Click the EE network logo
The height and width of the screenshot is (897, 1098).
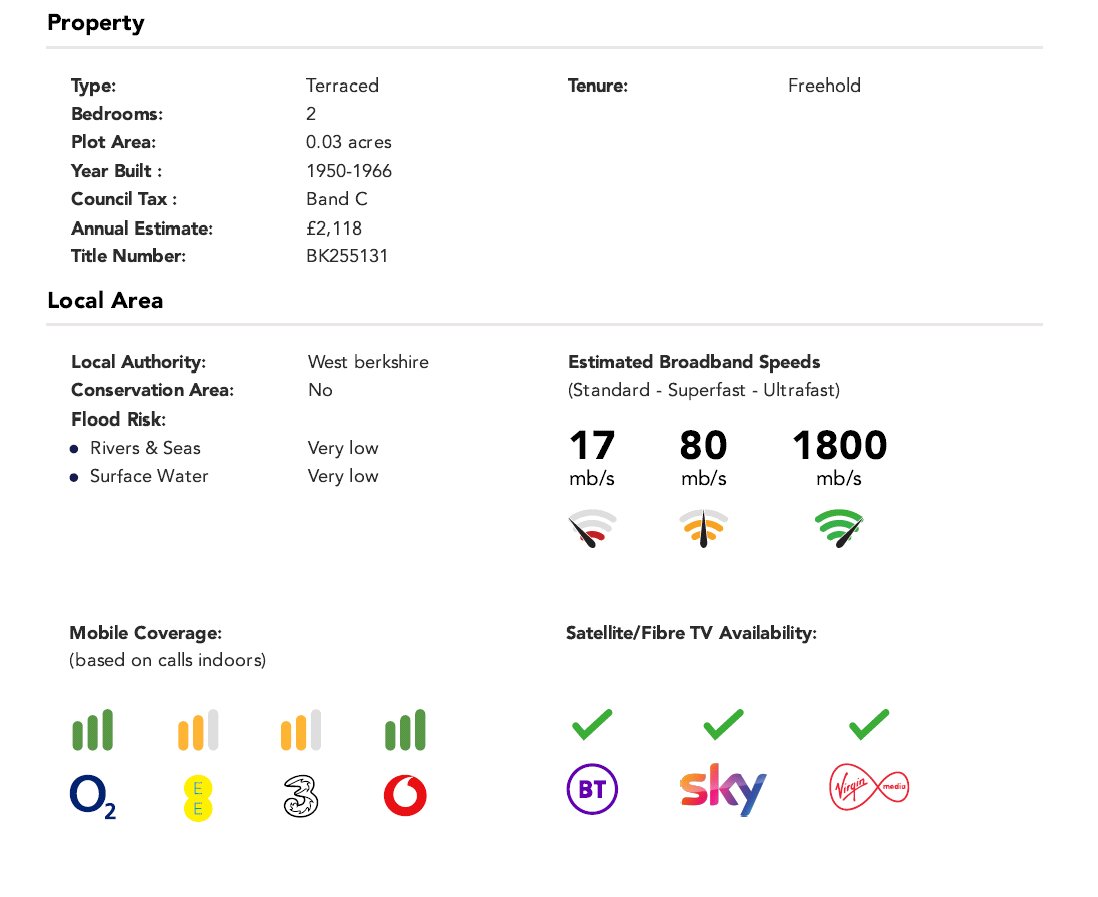tap(197, 798)
